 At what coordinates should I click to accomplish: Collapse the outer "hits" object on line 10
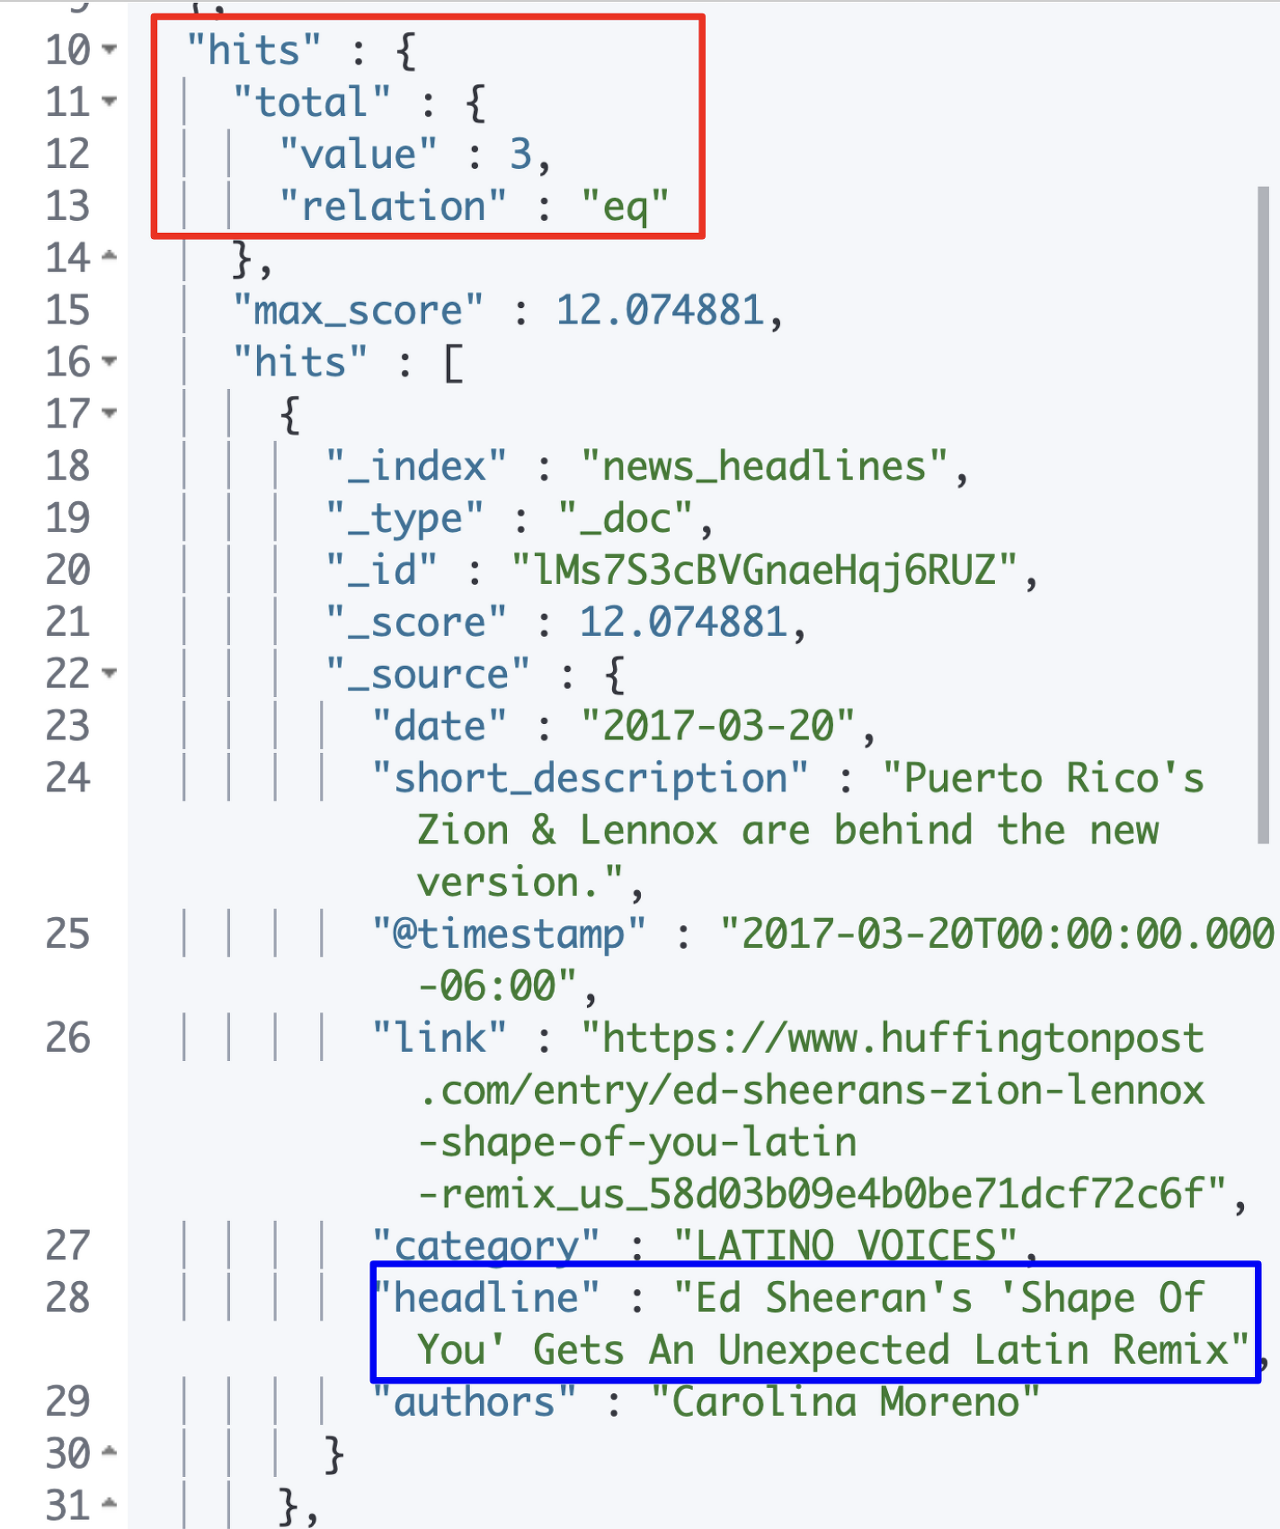click(109, 49)
